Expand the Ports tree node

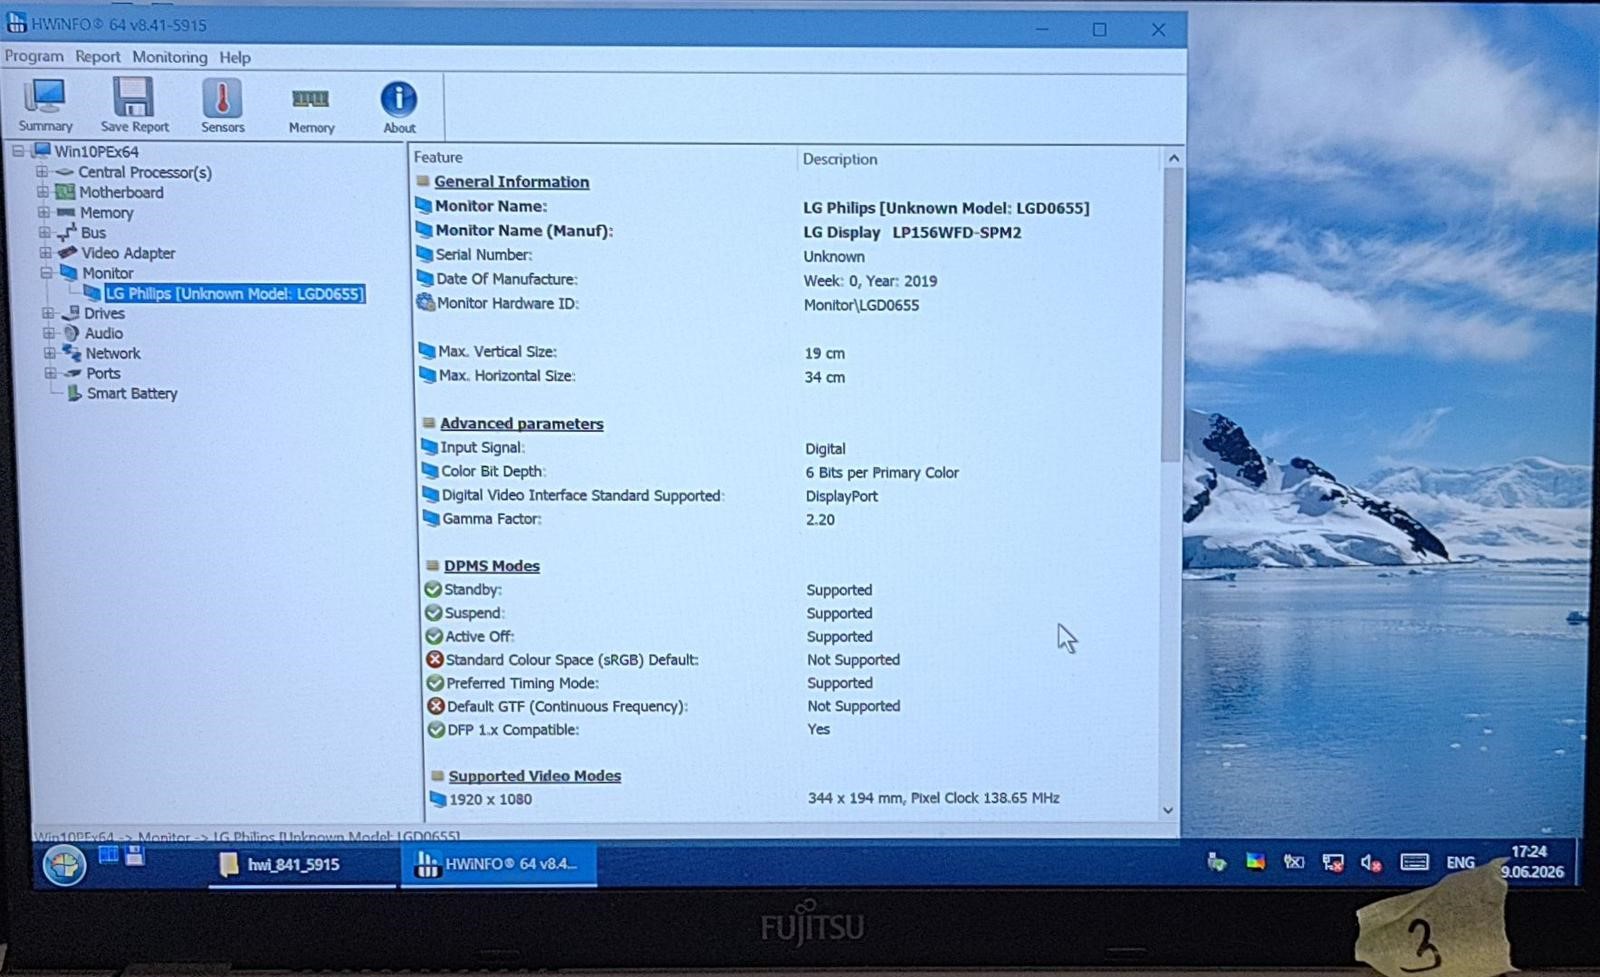(x=51, y=373)
